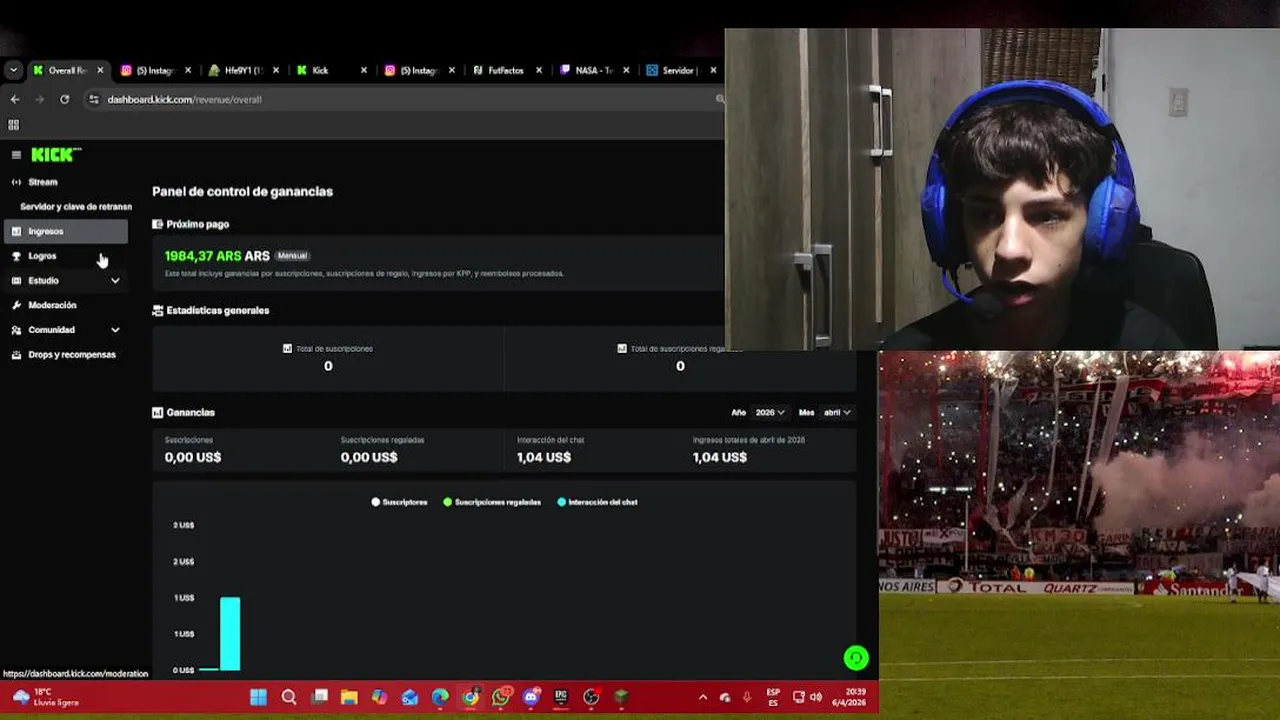Screen dimensions: 1280x720
Task: Open the browser apps grid icon
Action: 14,125
